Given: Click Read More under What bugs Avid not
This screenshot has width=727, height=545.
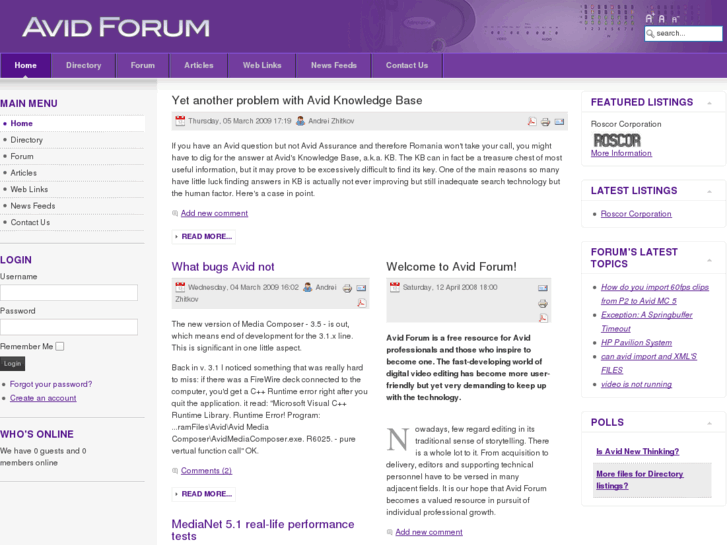Looking at the screenshot, I should tap(204, 494).
